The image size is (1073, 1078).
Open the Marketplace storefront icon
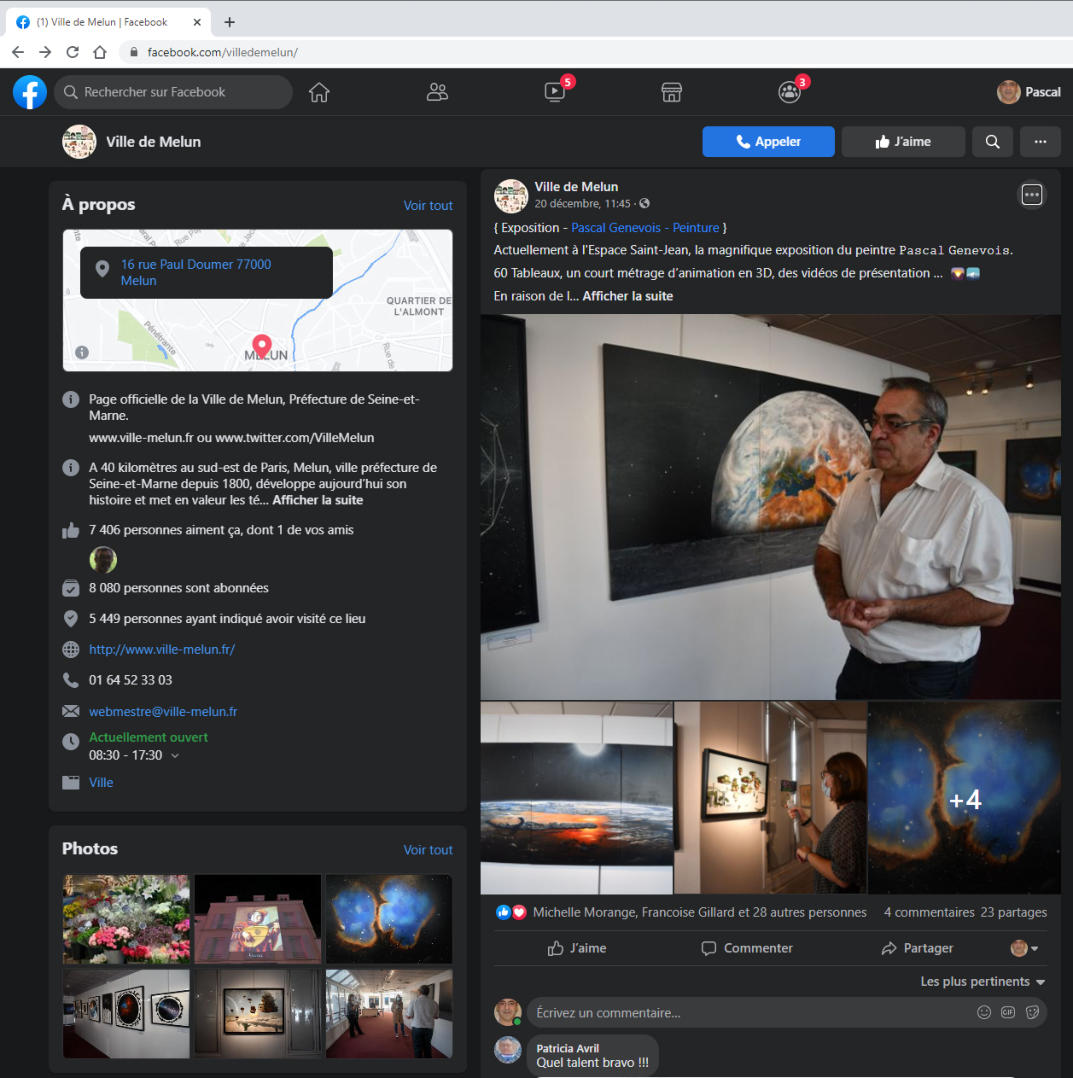point(672,92)
